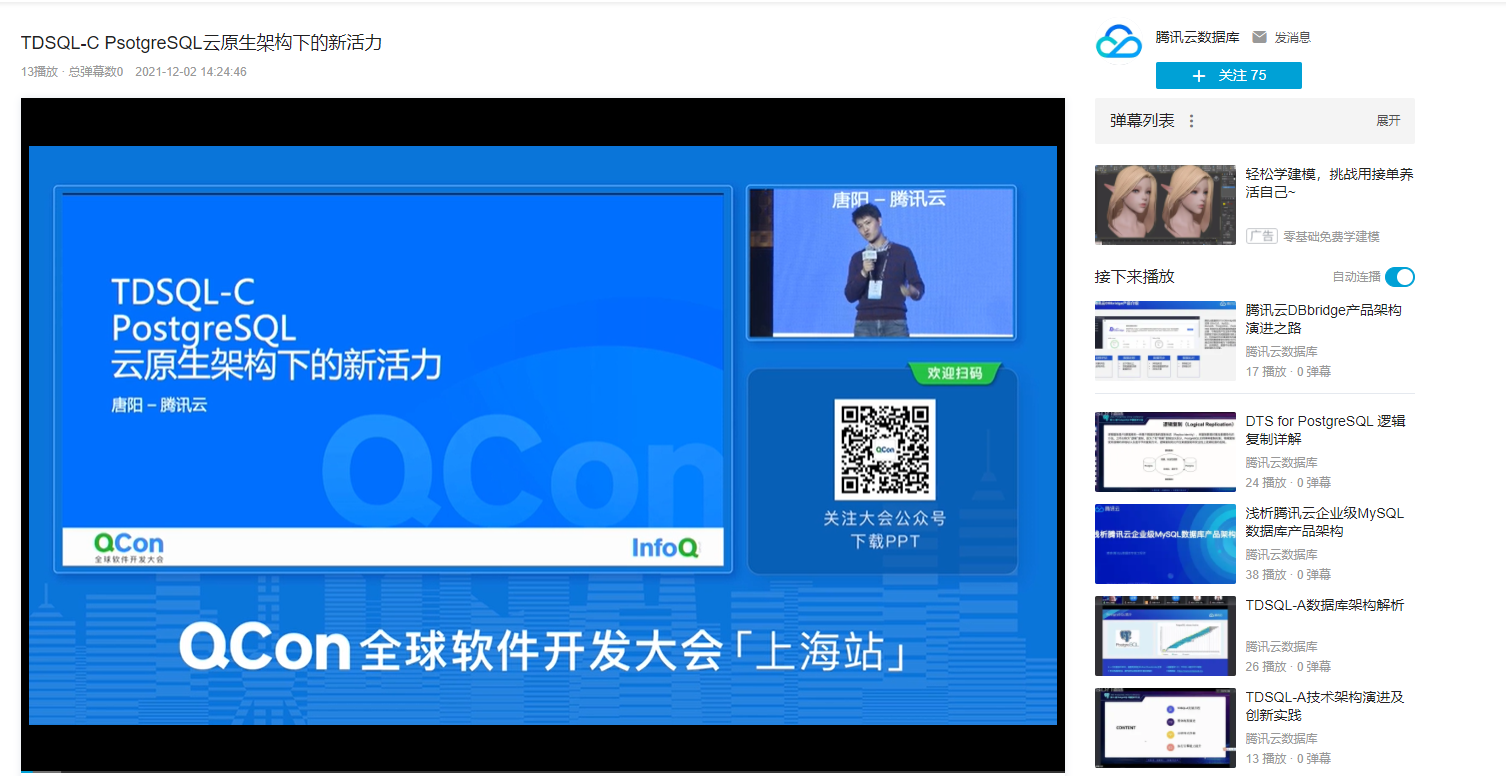Click 腾讯云数据库 under the DBbridge video
The width and height of the screenshot is (1506, 776).
click(x=1281, y=352)
